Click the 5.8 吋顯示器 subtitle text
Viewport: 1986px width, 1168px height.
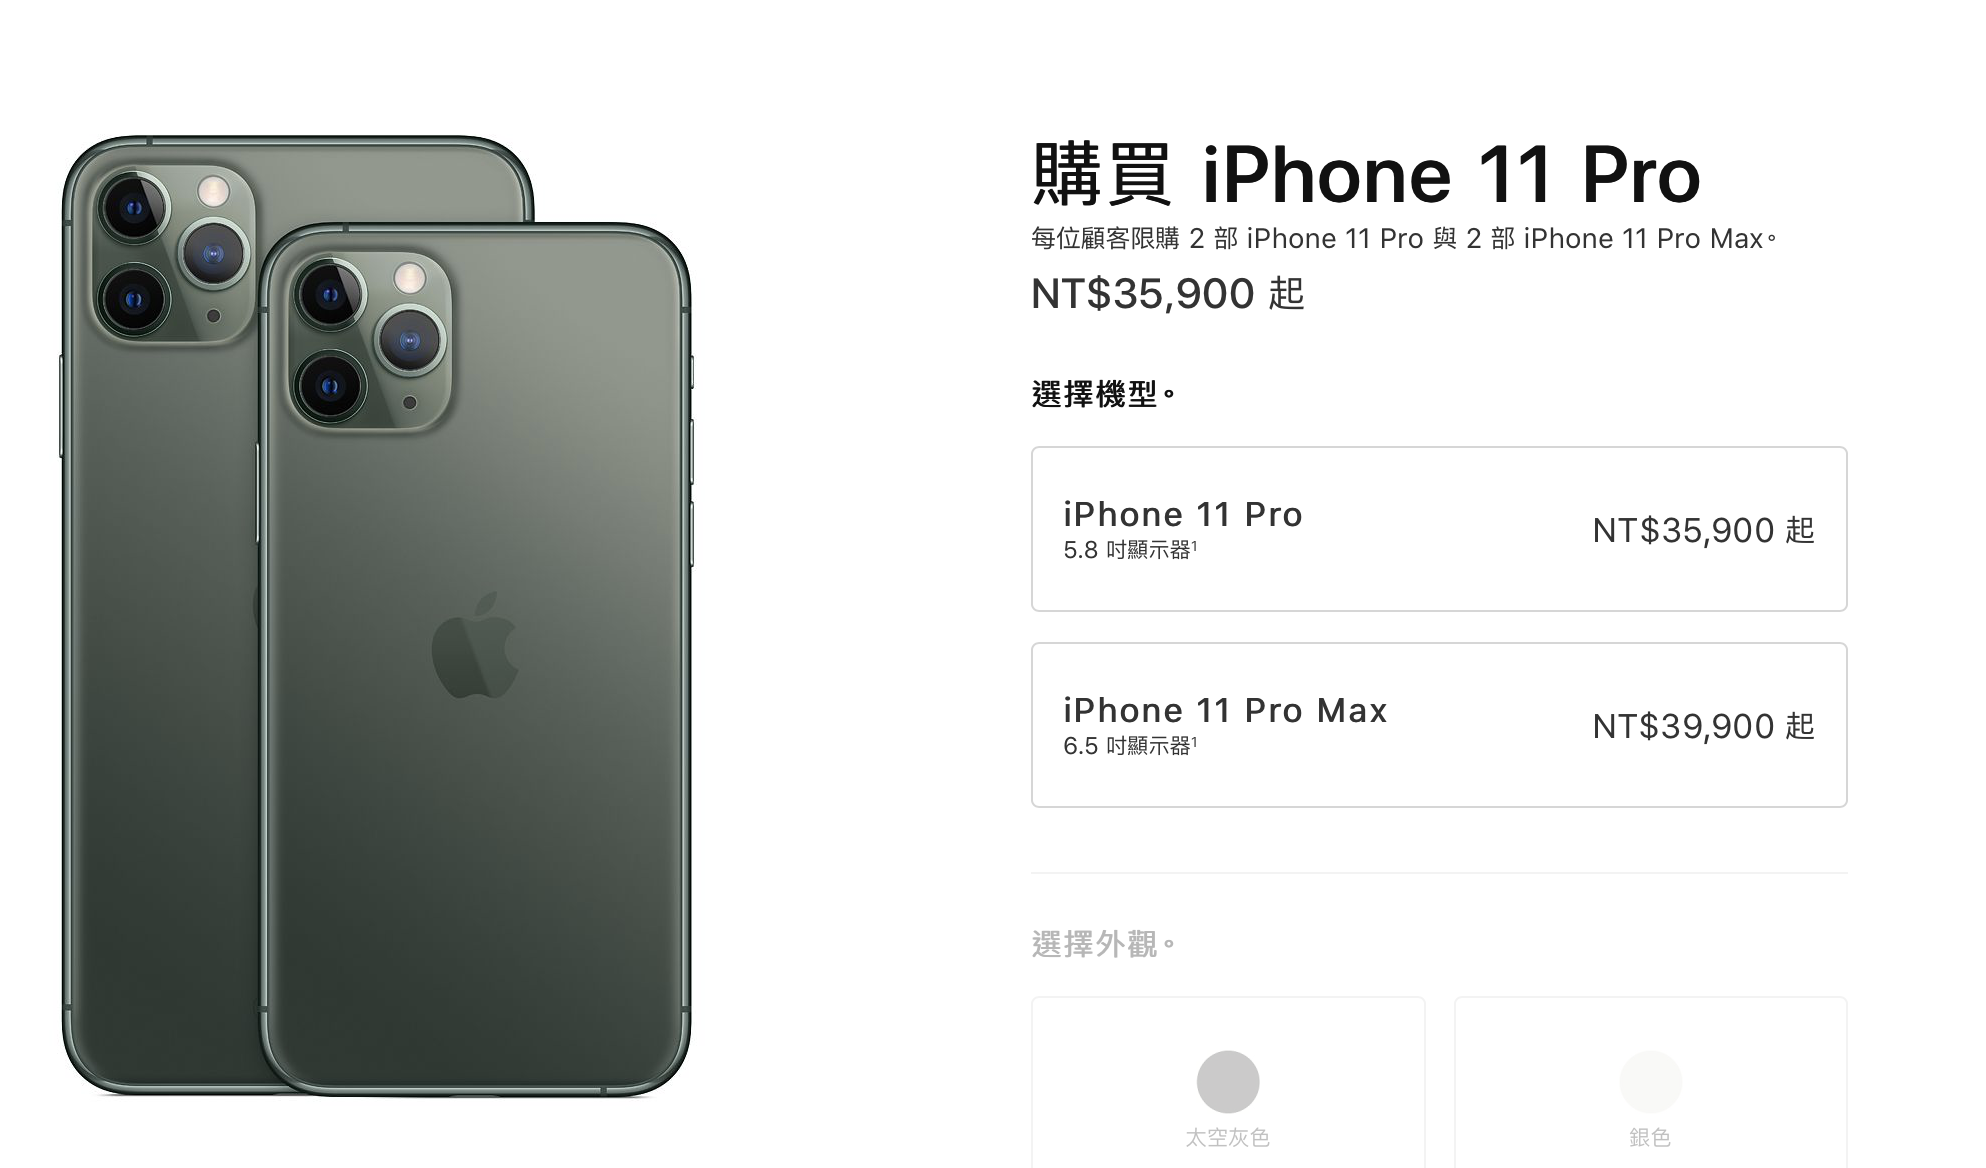point(1127,550)
